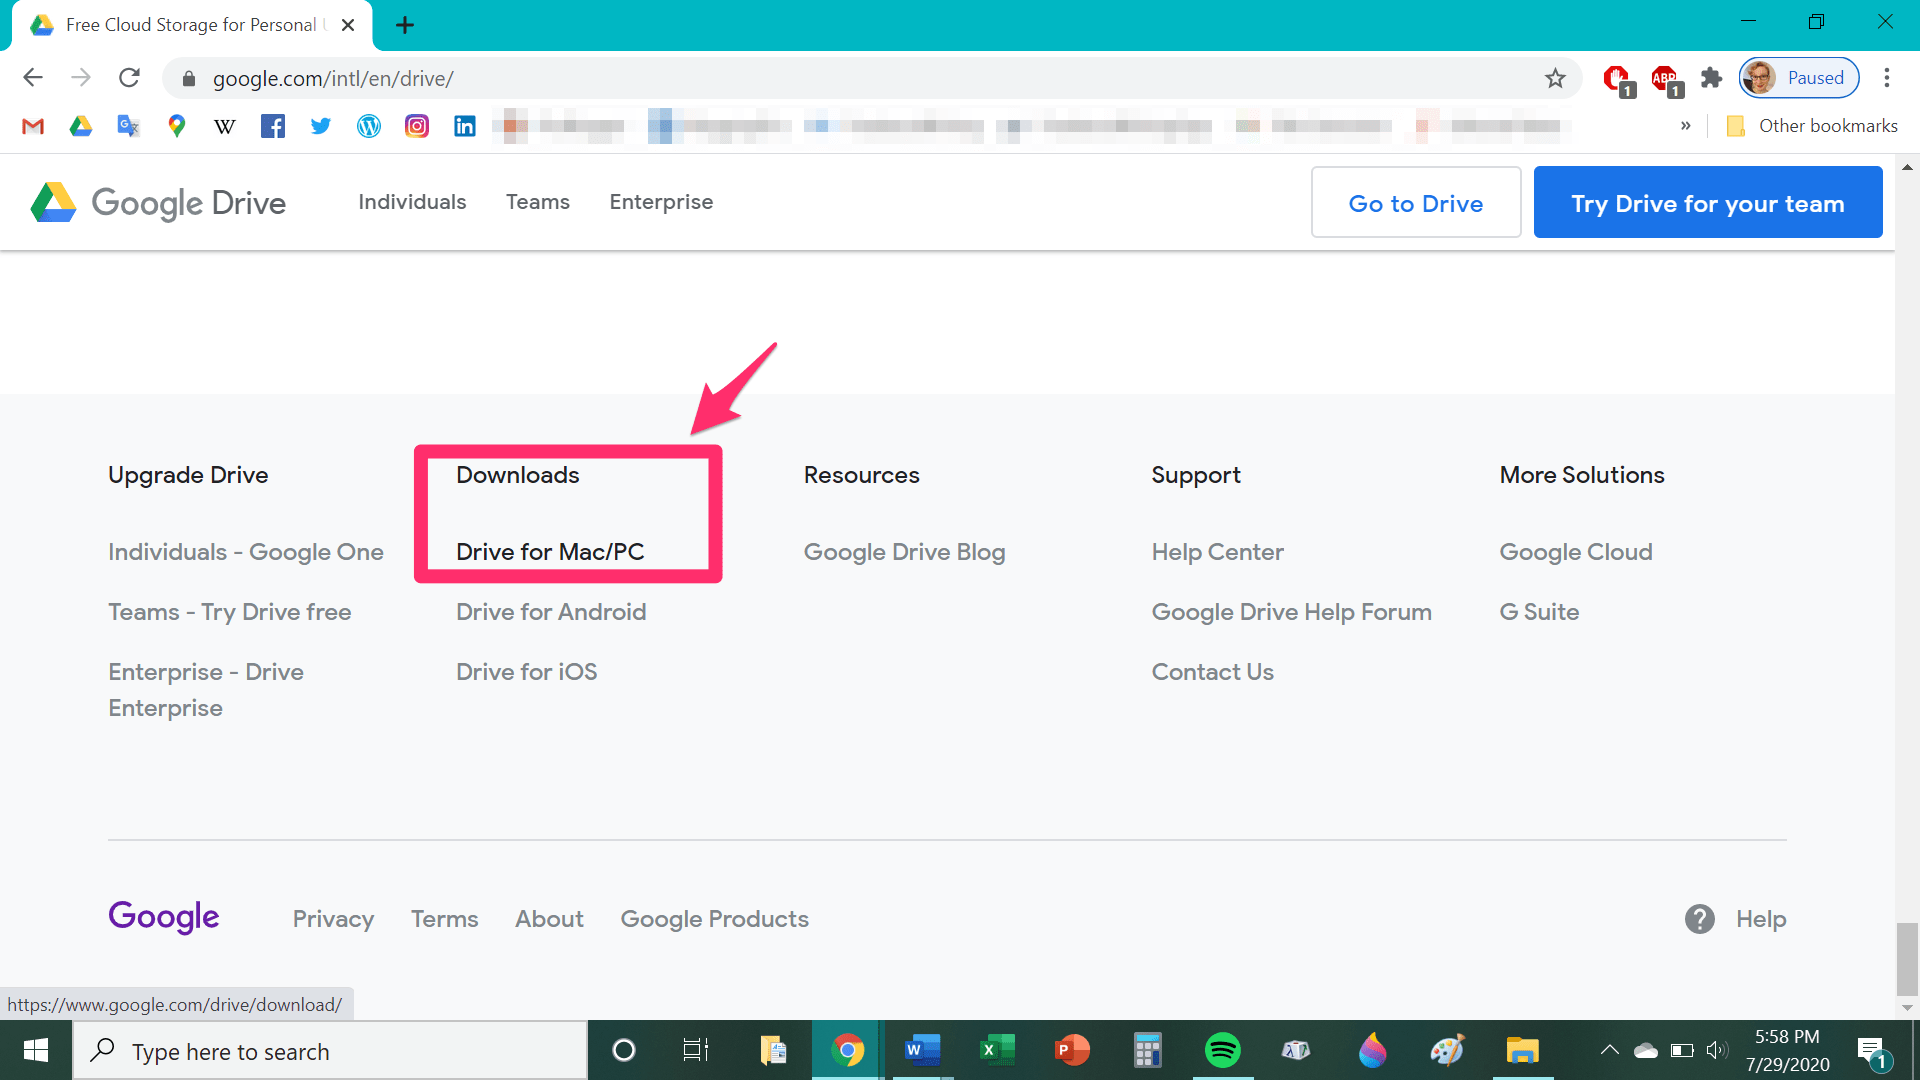Click the page's vertical scrollbar thumb

1907,958
